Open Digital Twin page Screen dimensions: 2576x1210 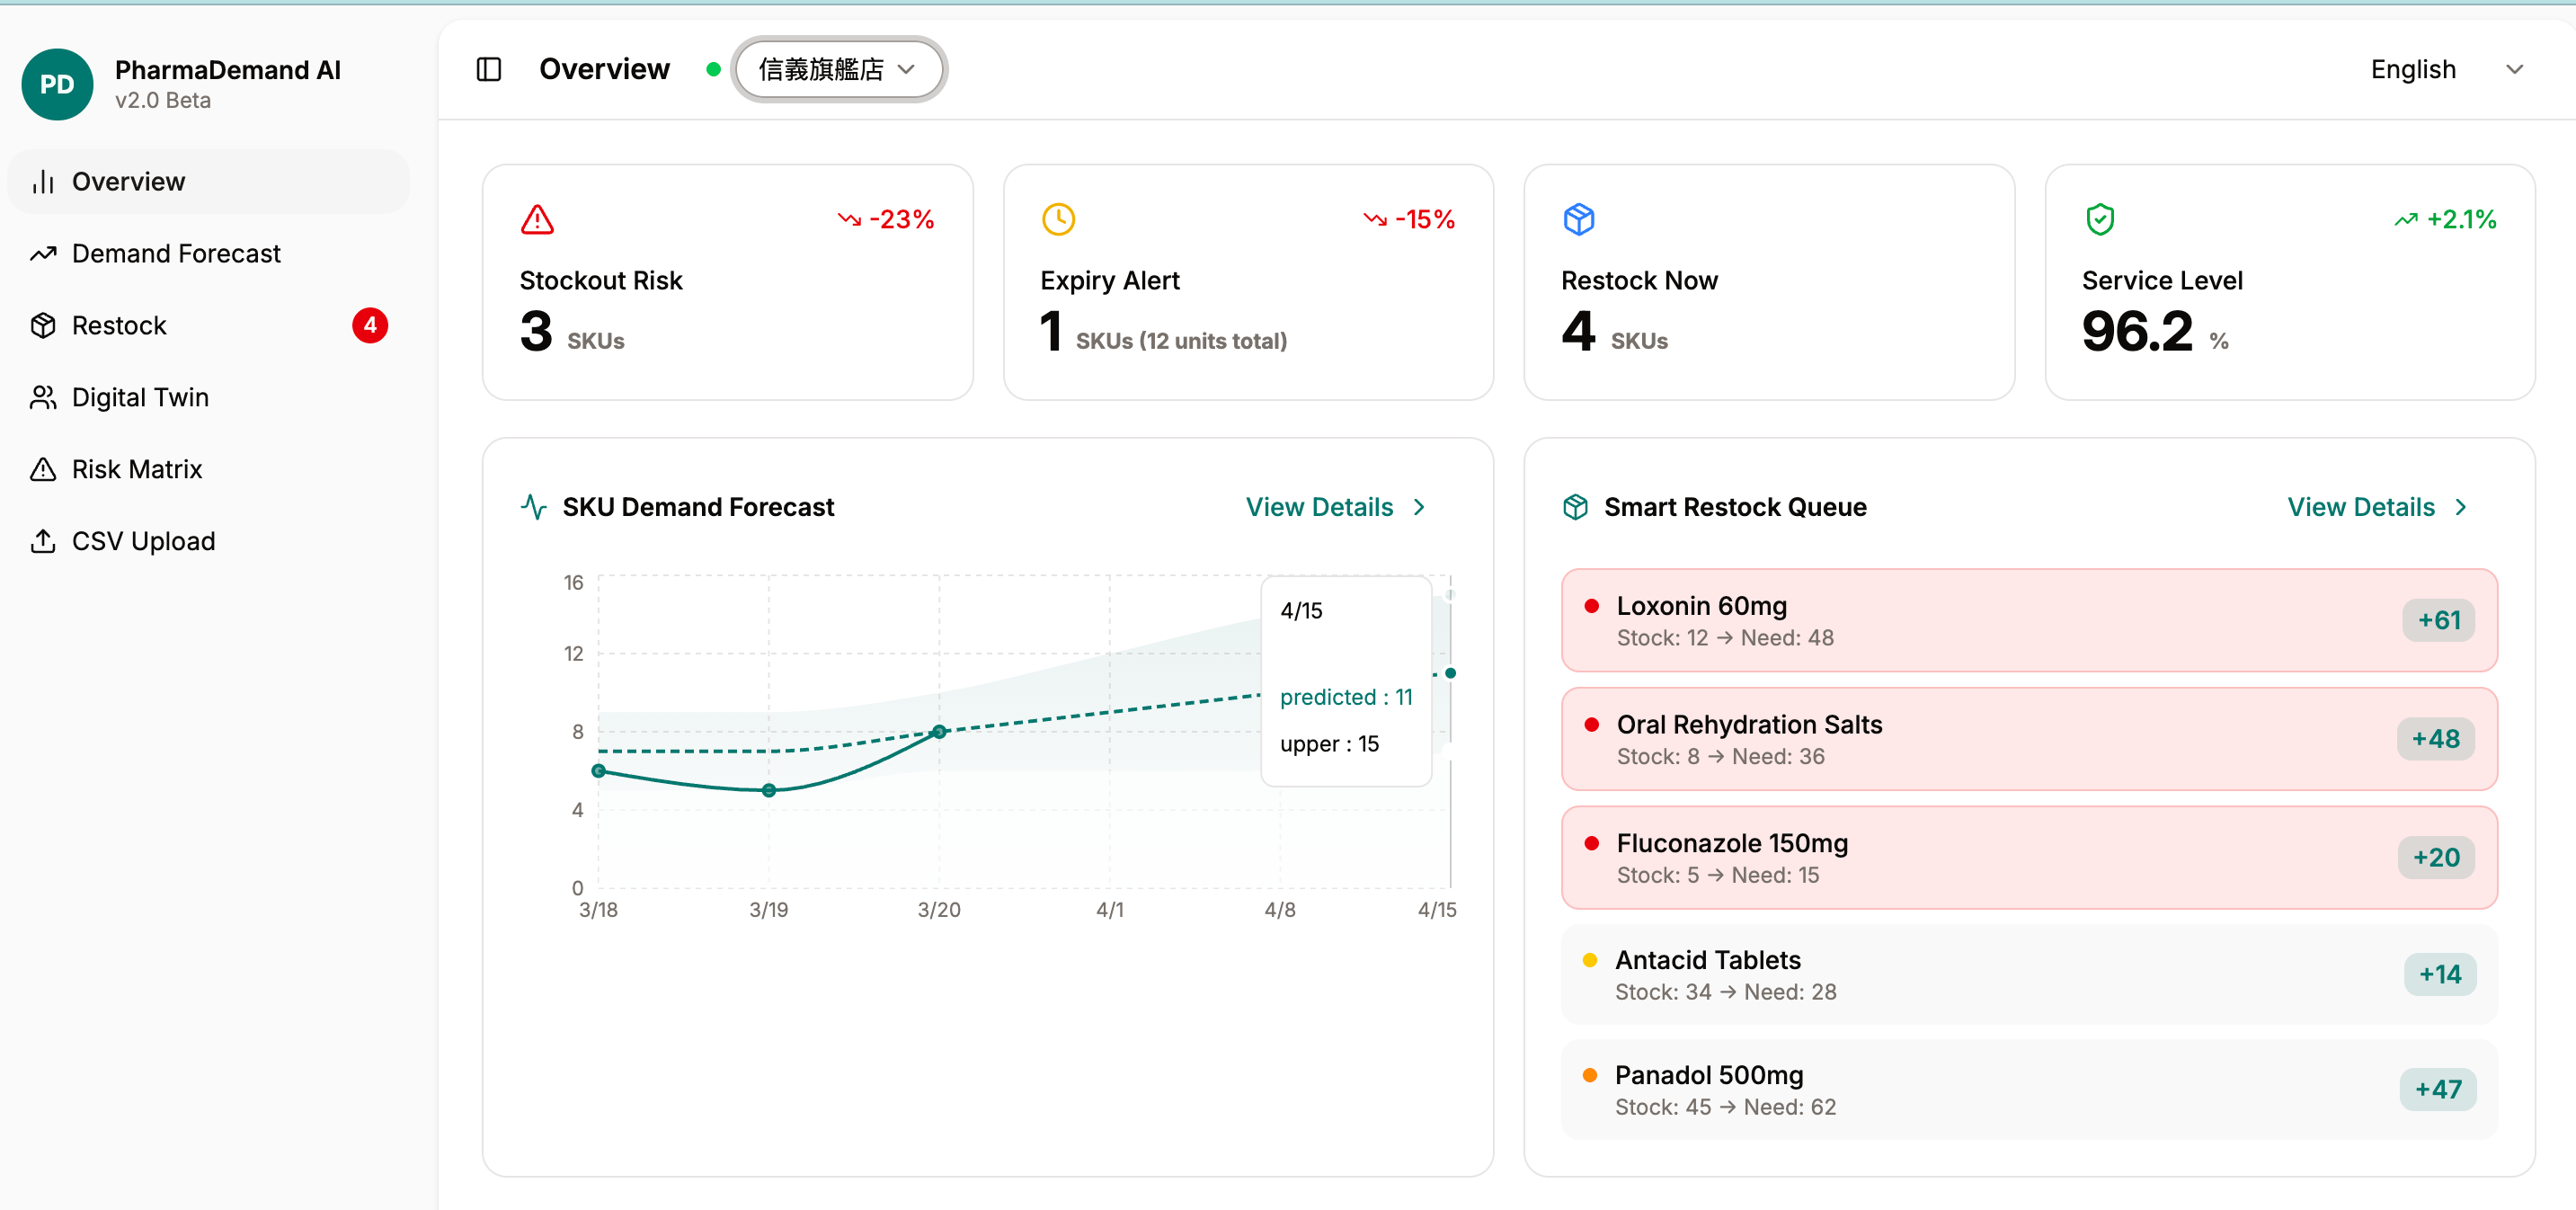click(x=140, y=398)
